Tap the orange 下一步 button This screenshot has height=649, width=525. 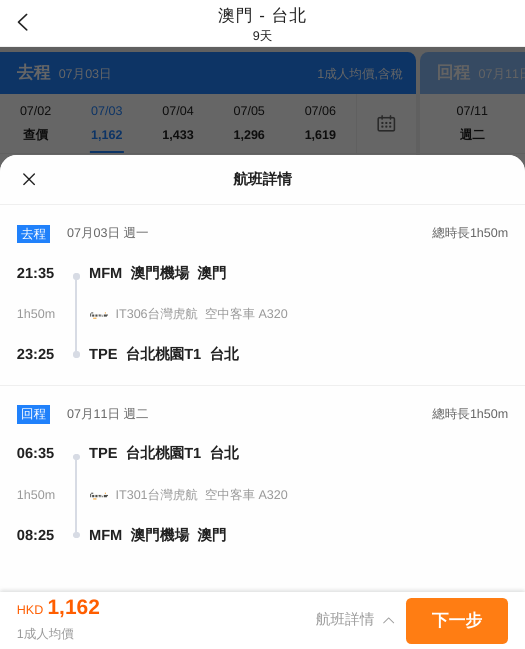point(457,620)
